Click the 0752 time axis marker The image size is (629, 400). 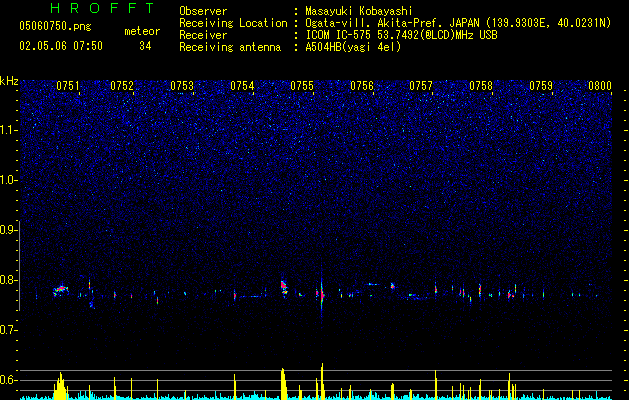(122, 86)
